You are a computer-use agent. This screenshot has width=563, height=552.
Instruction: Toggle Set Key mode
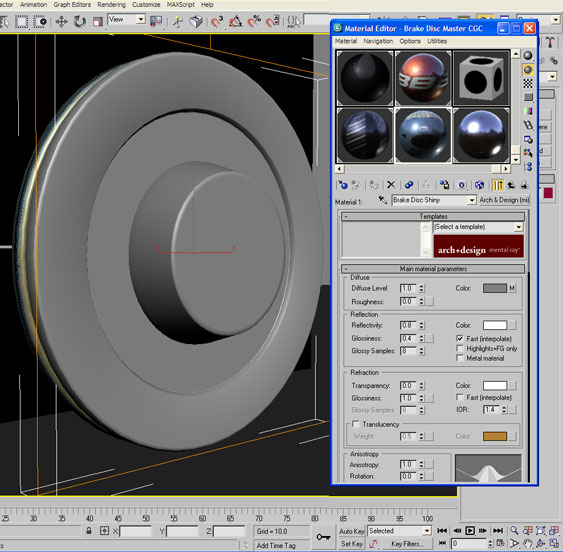coord(352,544)
